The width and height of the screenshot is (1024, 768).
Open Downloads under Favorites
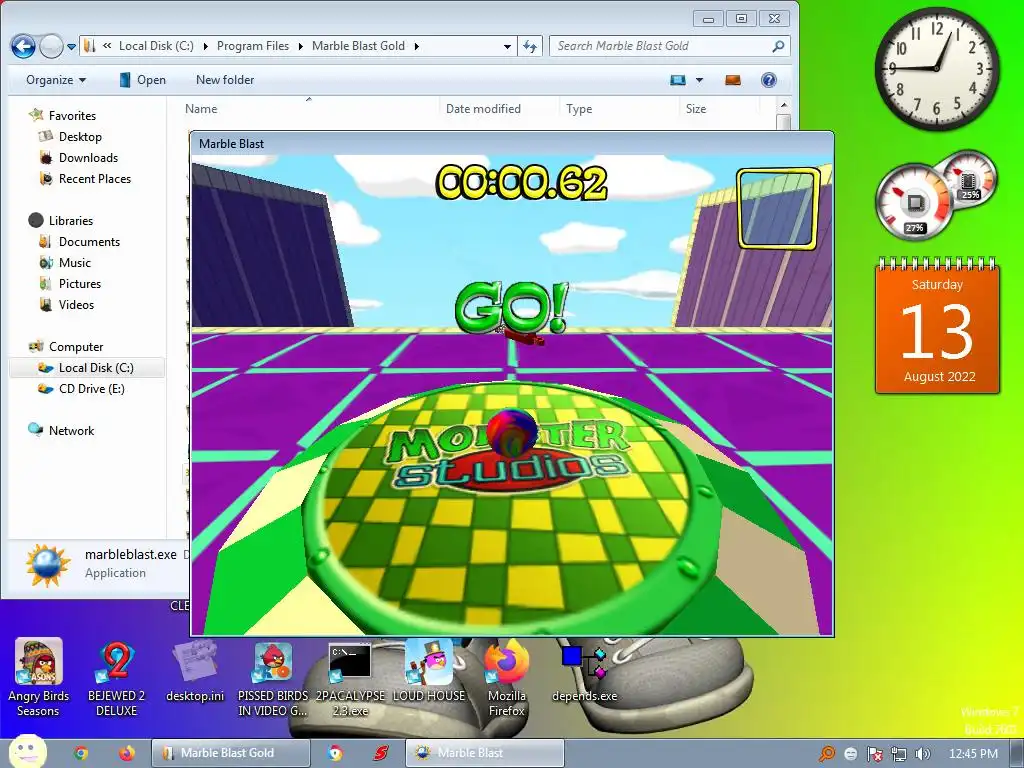tap(78, 157)
